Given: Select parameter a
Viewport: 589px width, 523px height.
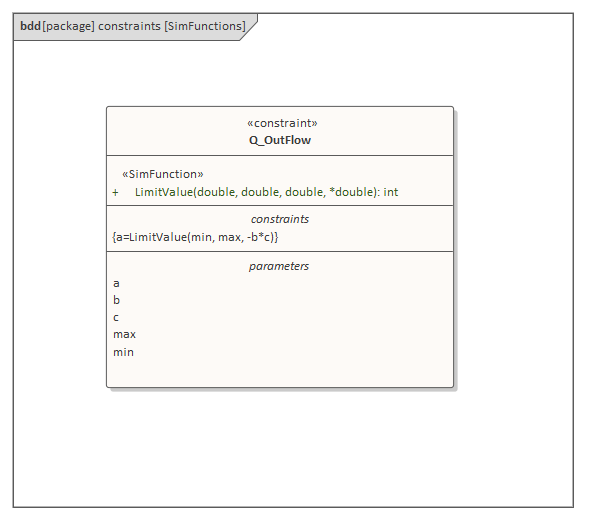Looking at the screenshot, I should coord(116,284).
